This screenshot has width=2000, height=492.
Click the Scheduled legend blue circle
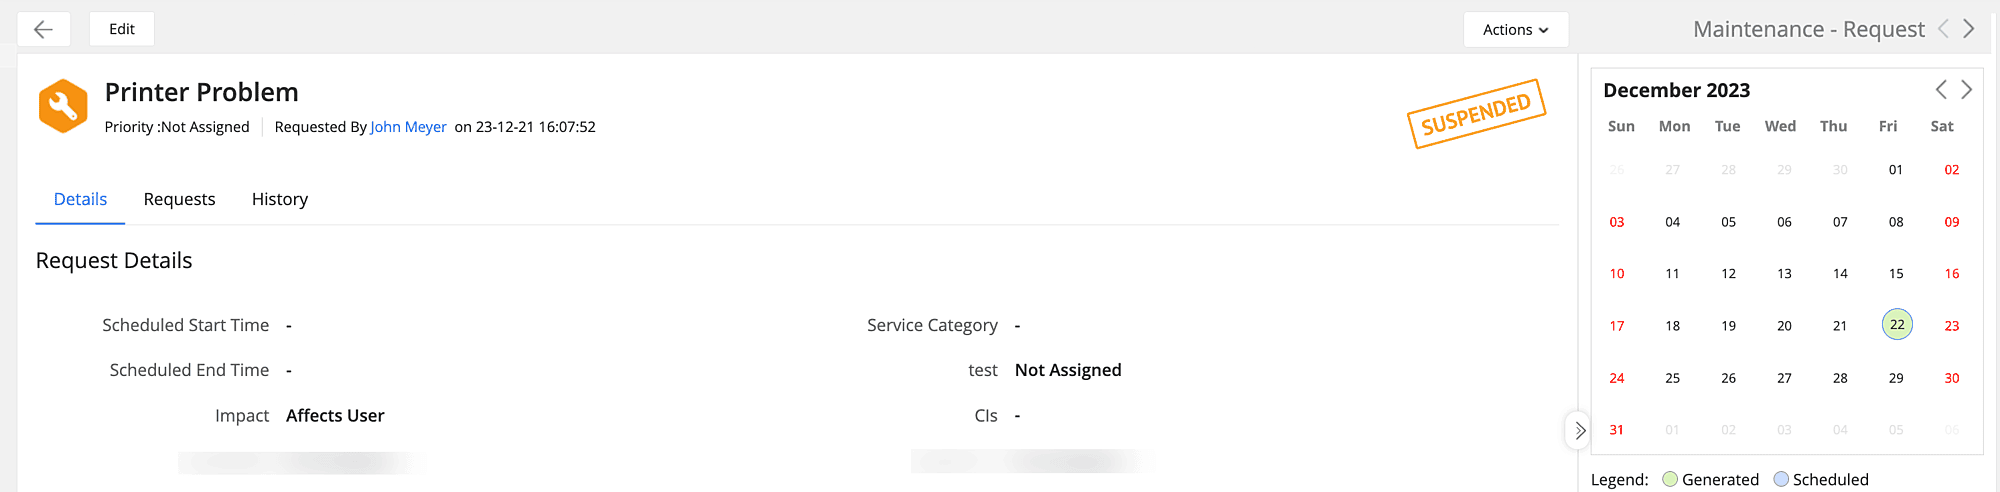(x=1780, y=479)
